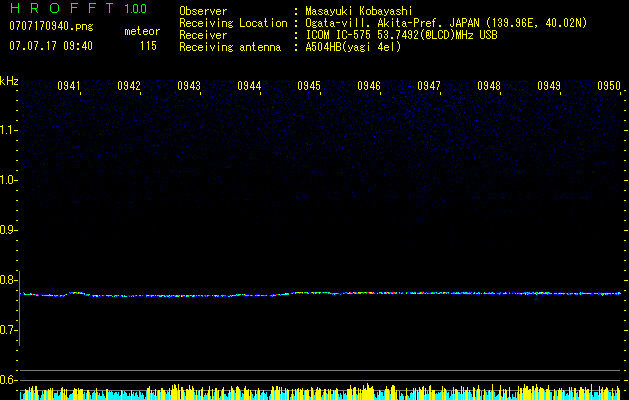629x400 pixels.
Task: Select the 0943 time marker
Action: tap(189, 86)
